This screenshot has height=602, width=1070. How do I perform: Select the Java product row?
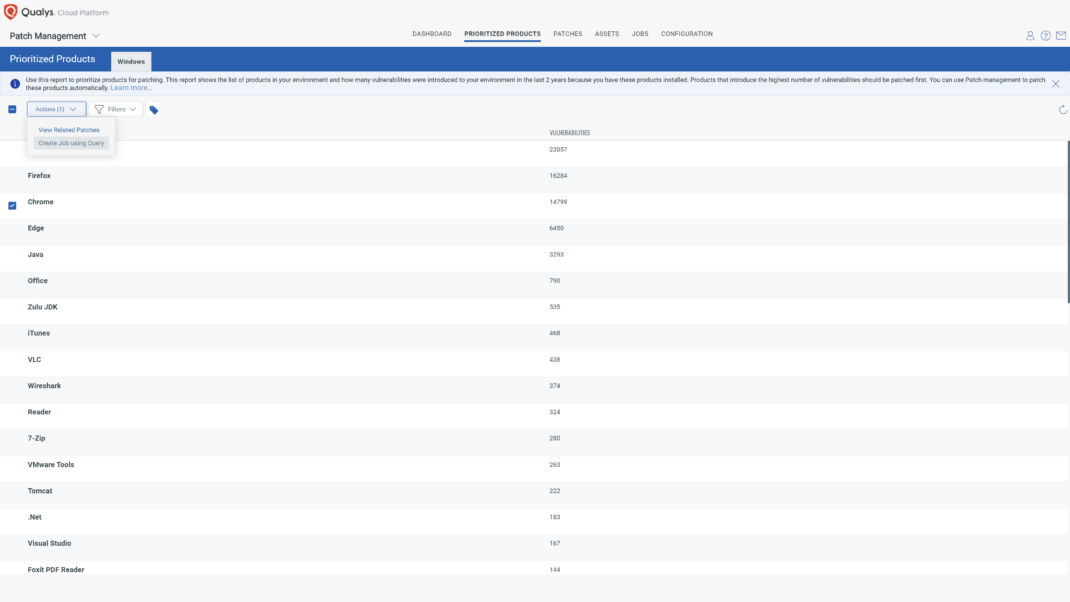coord(534,259)
